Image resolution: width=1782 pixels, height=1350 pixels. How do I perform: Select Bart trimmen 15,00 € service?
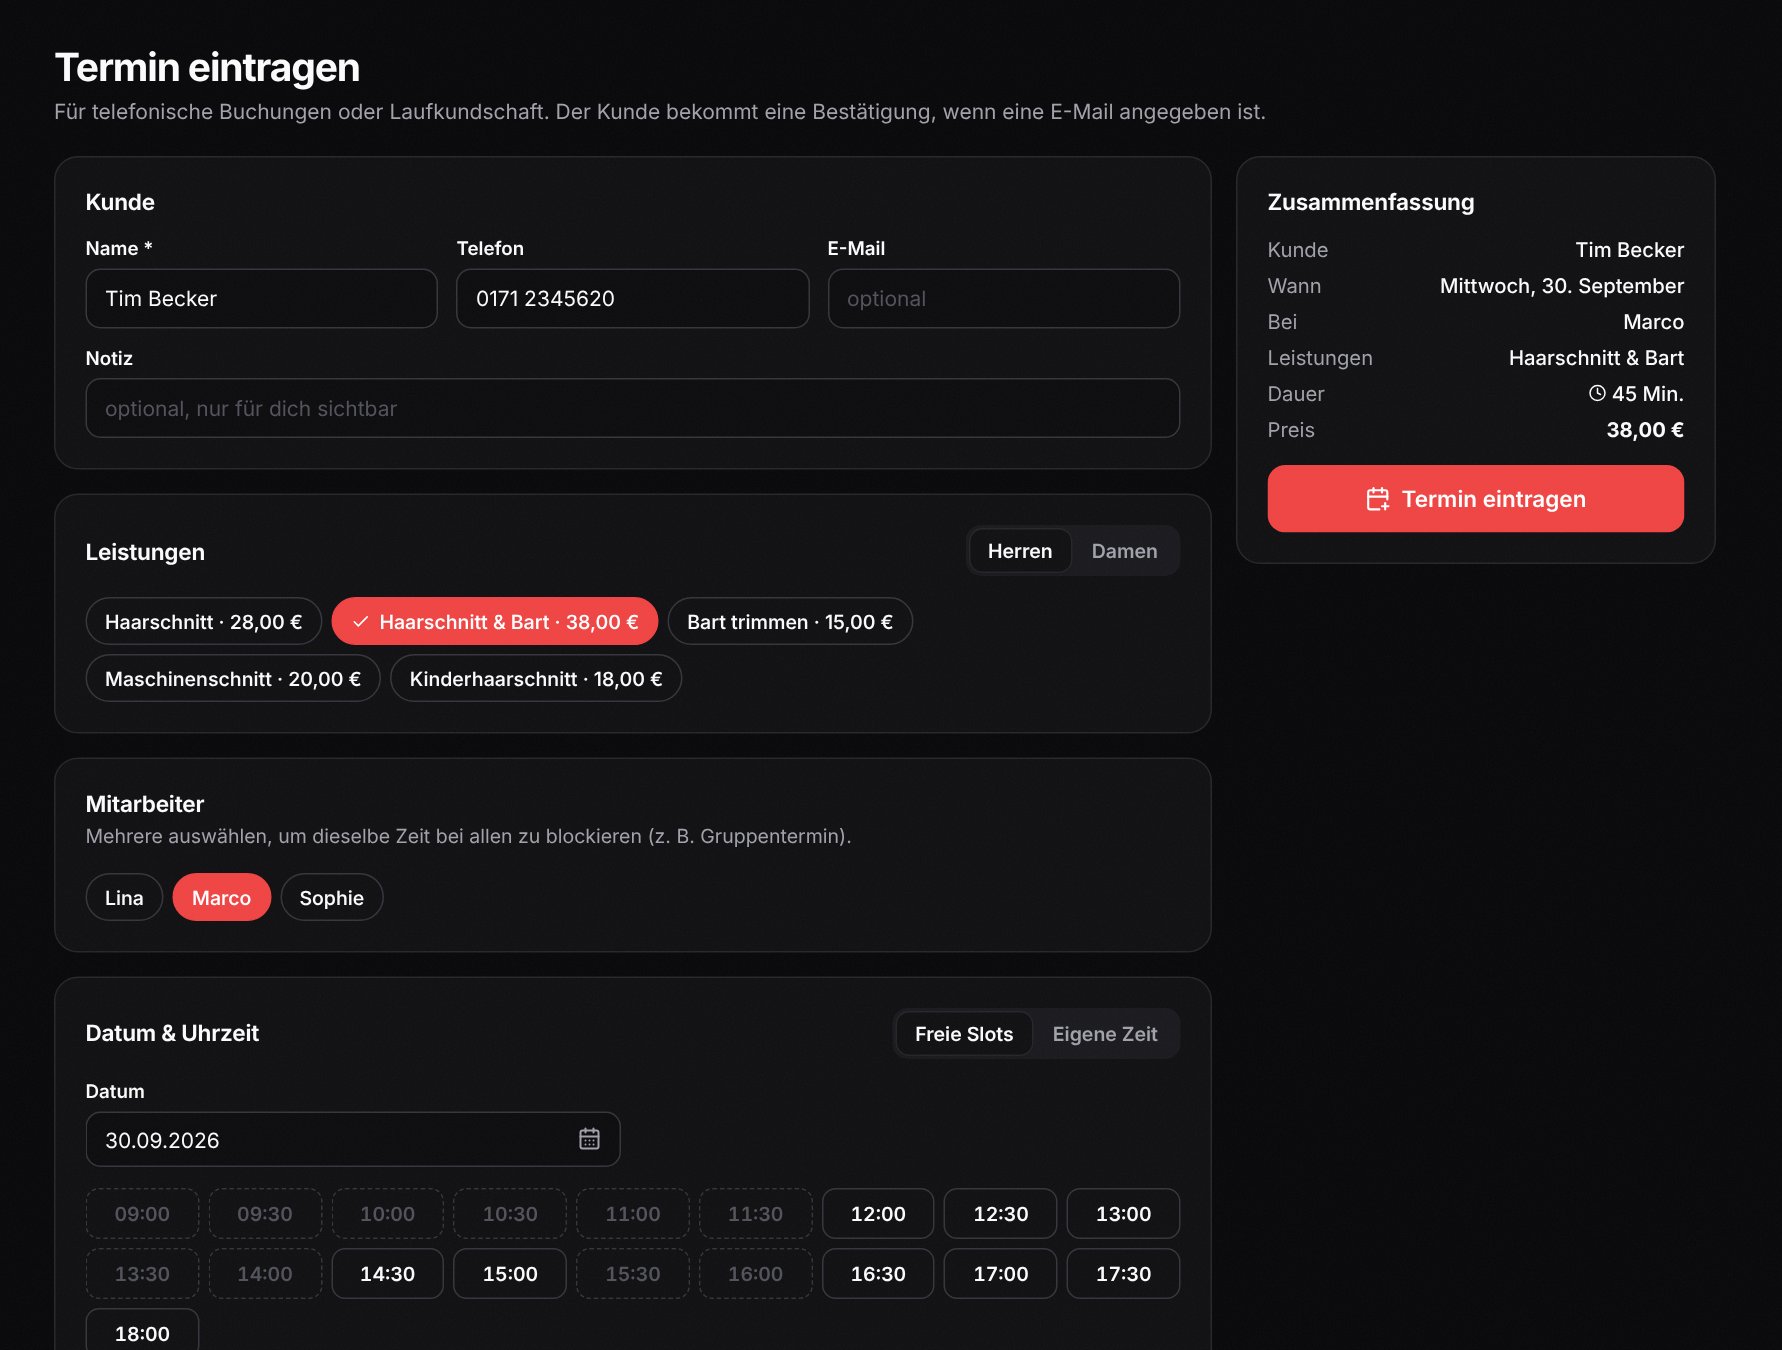pyautogui.click(x=790, y=622)
